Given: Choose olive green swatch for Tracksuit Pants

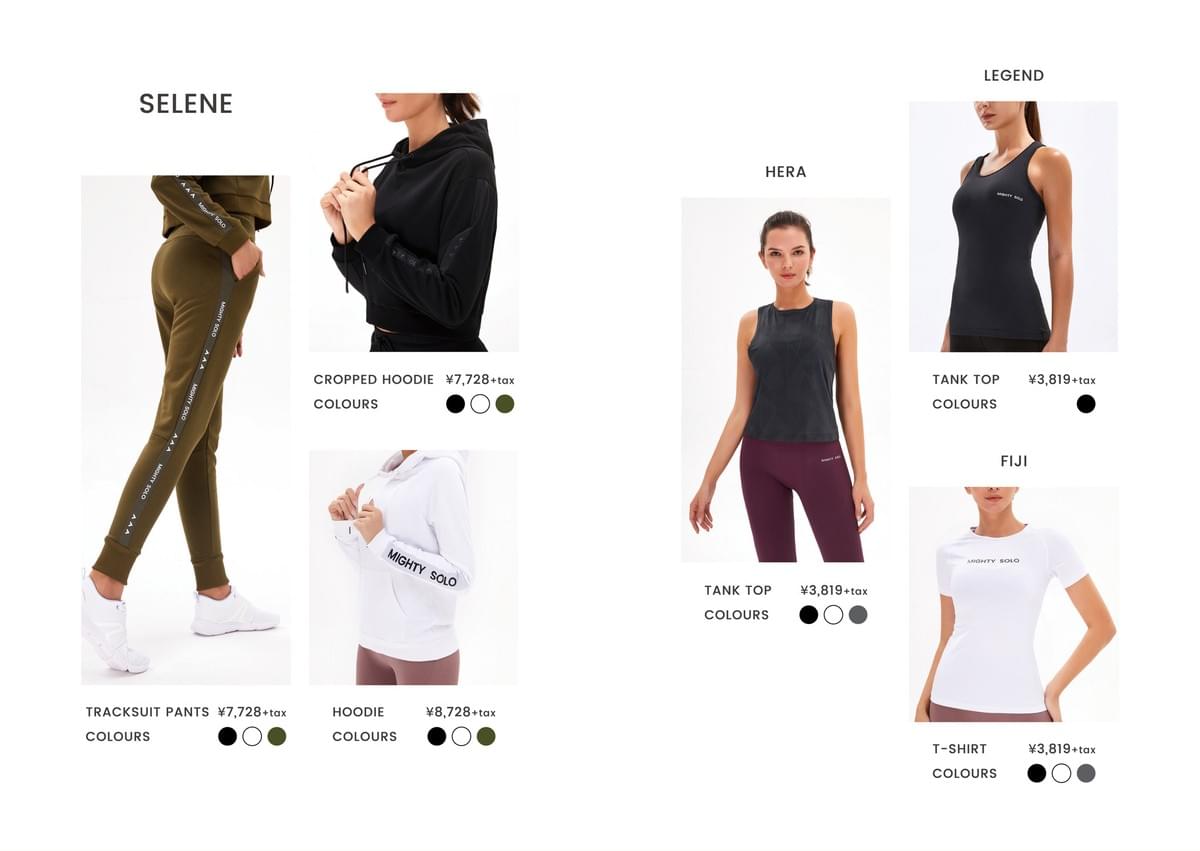Looking at the screenshot, I should pos(277,736).
